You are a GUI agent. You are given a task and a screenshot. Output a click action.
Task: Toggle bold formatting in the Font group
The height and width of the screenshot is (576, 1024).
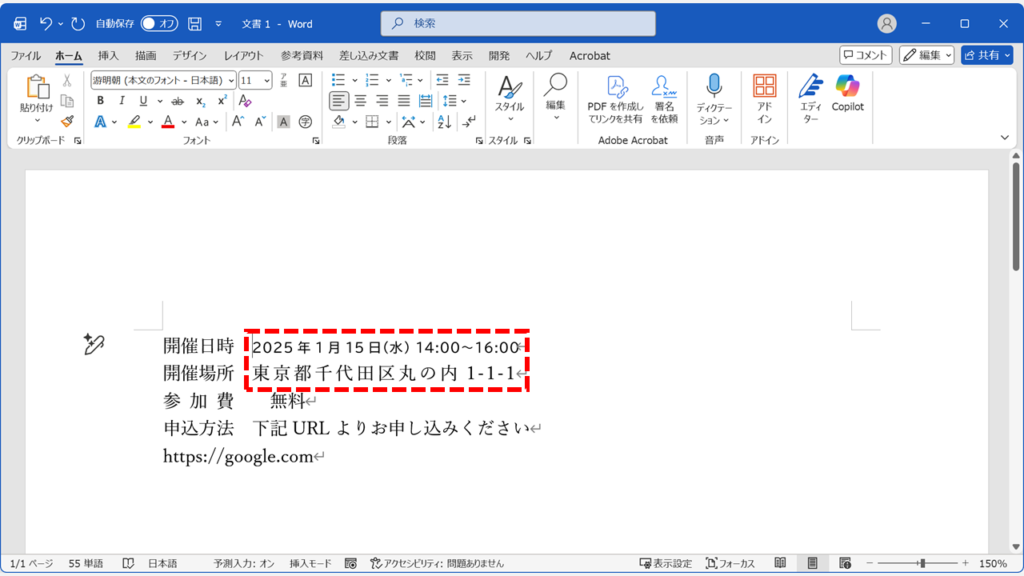(100, 99)
